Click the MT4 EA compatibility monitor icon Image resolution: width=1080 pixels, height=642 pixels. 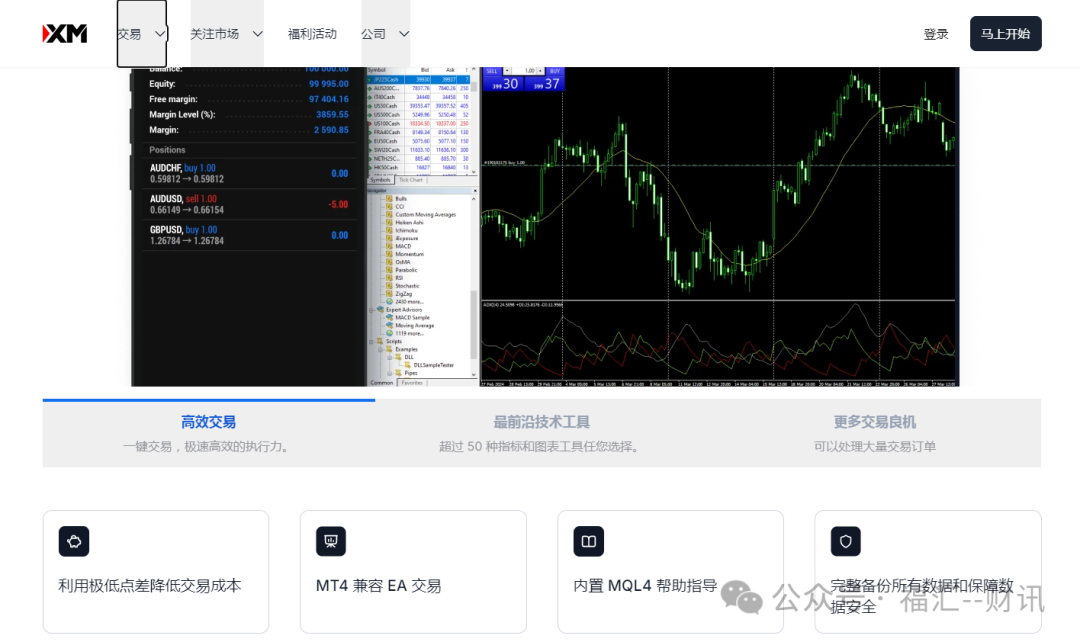(x=331, y=541)
